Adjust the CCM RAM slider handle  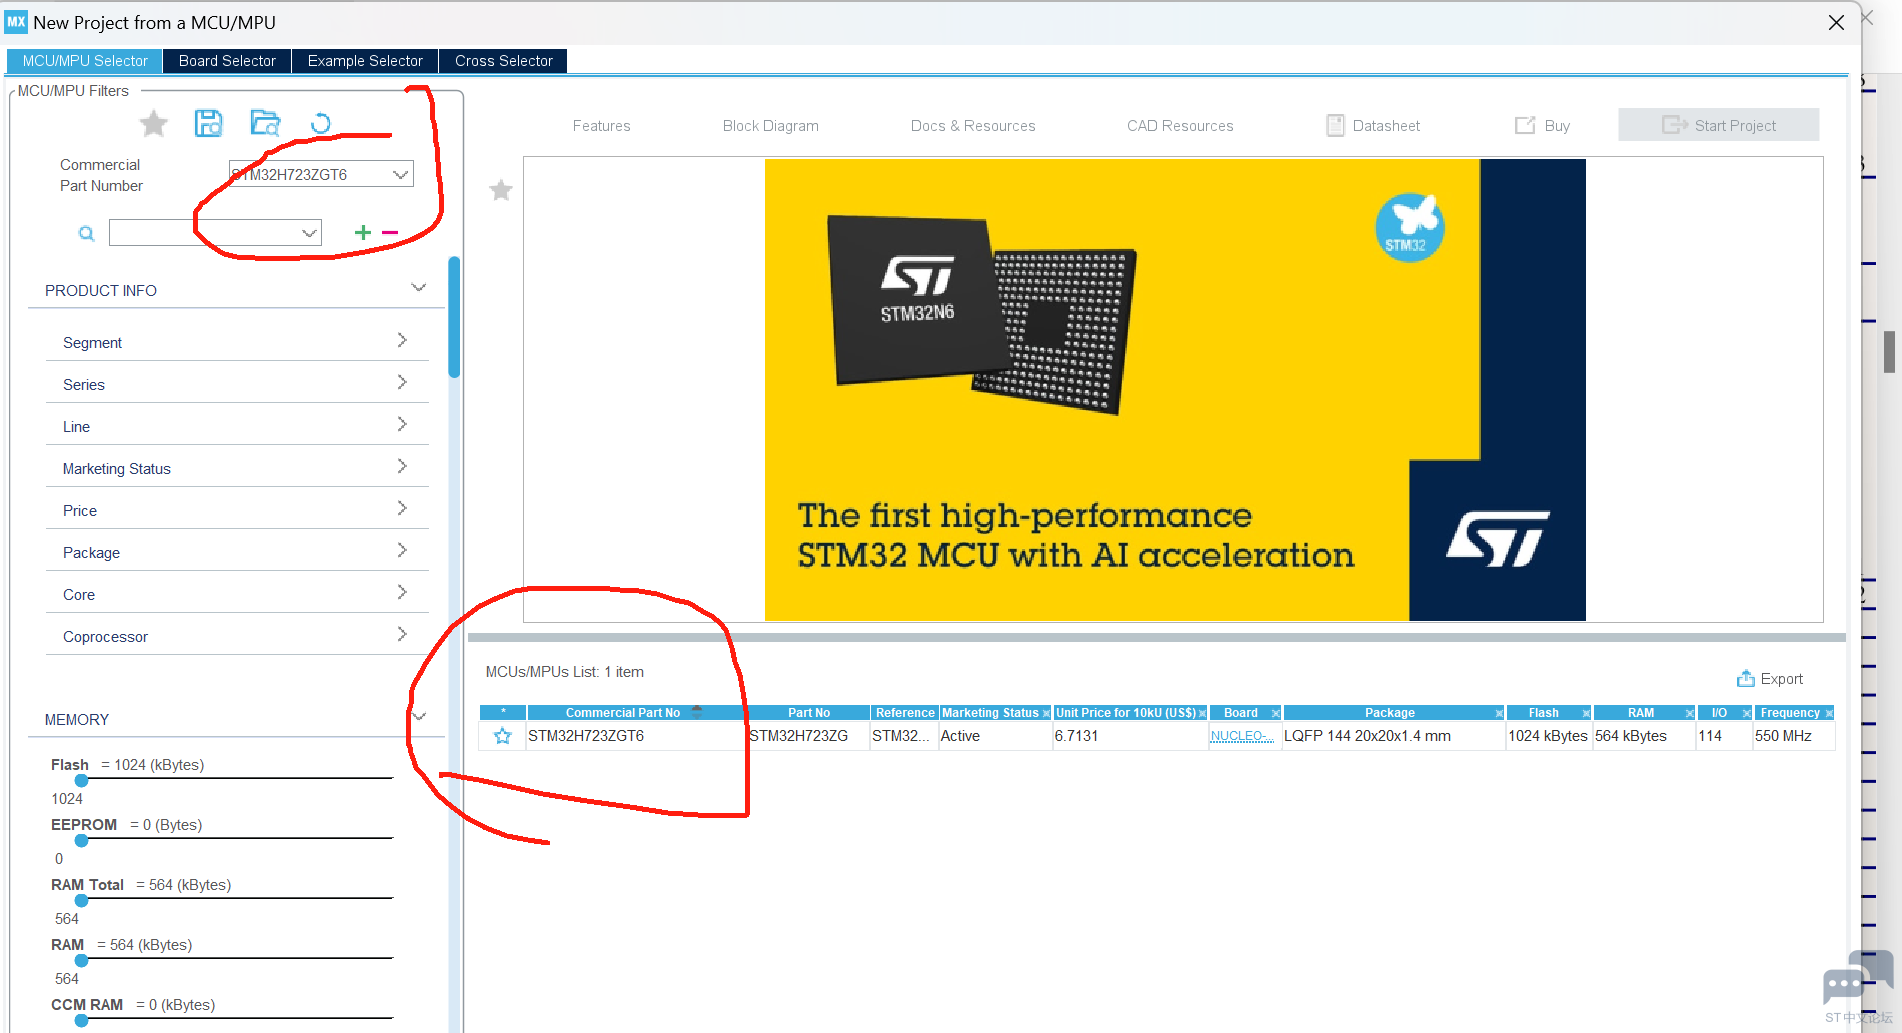[82, 1020]
